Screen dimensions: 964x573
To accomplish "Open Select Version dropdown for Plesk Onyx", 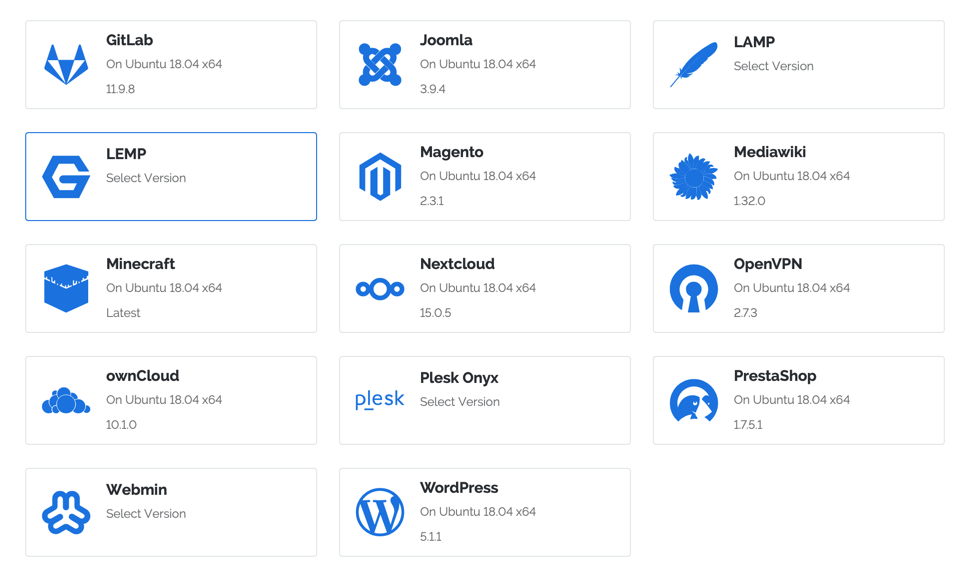I will [x=460, y=401].
